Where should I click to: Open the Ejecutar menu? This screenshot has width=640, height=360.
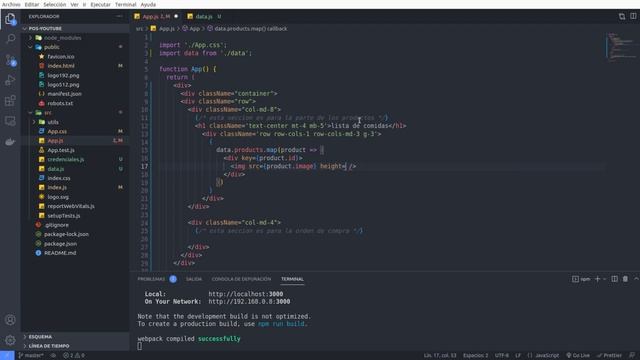pyautogui.click(x=100, y=4)
